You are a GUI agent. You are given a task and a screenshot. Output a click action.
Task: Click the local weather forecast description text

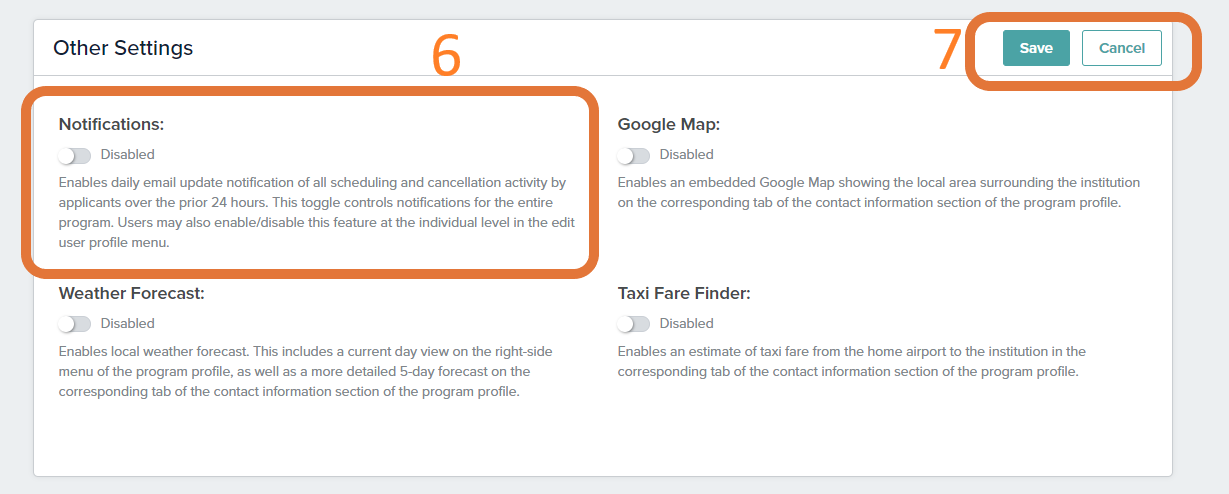coord(305,371)
